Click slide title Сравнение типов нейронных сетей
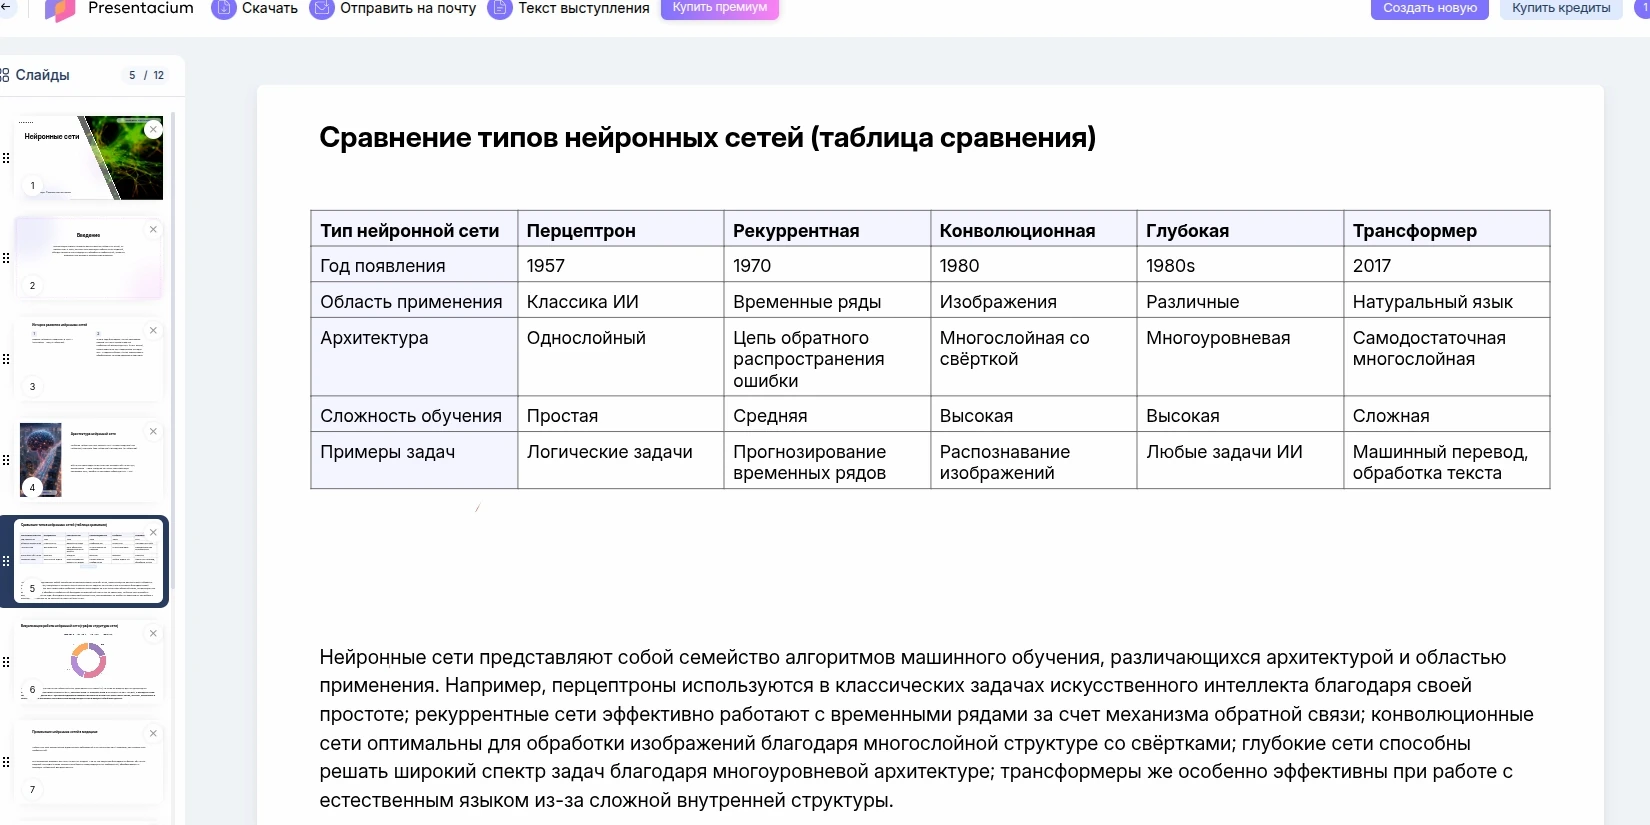The image size is (1650, 825). pyautogui.click(x=707, y=138)
